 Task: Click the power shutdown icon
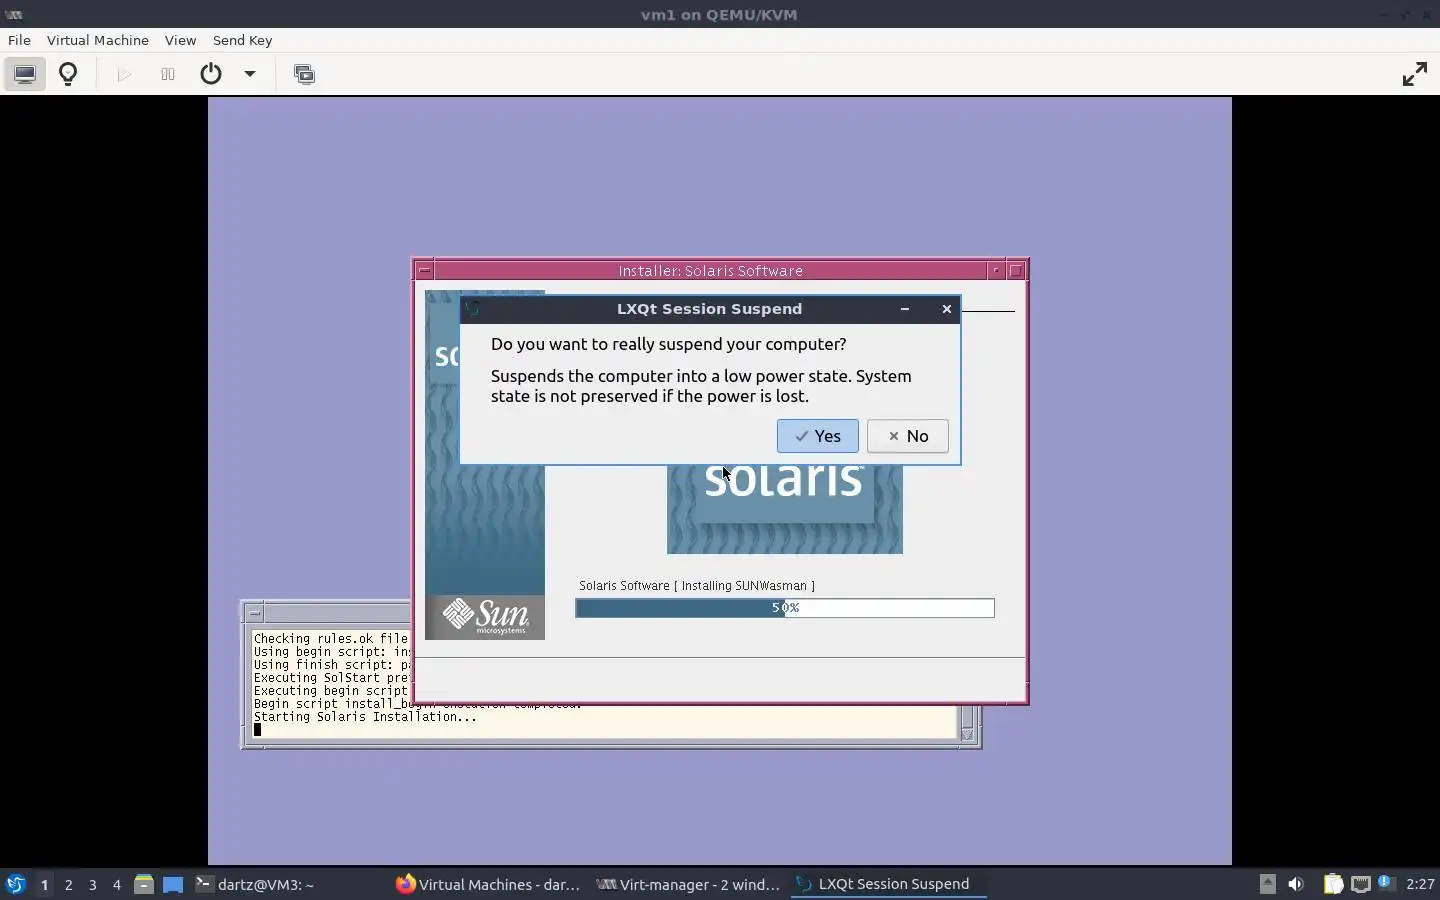[211, 74]
